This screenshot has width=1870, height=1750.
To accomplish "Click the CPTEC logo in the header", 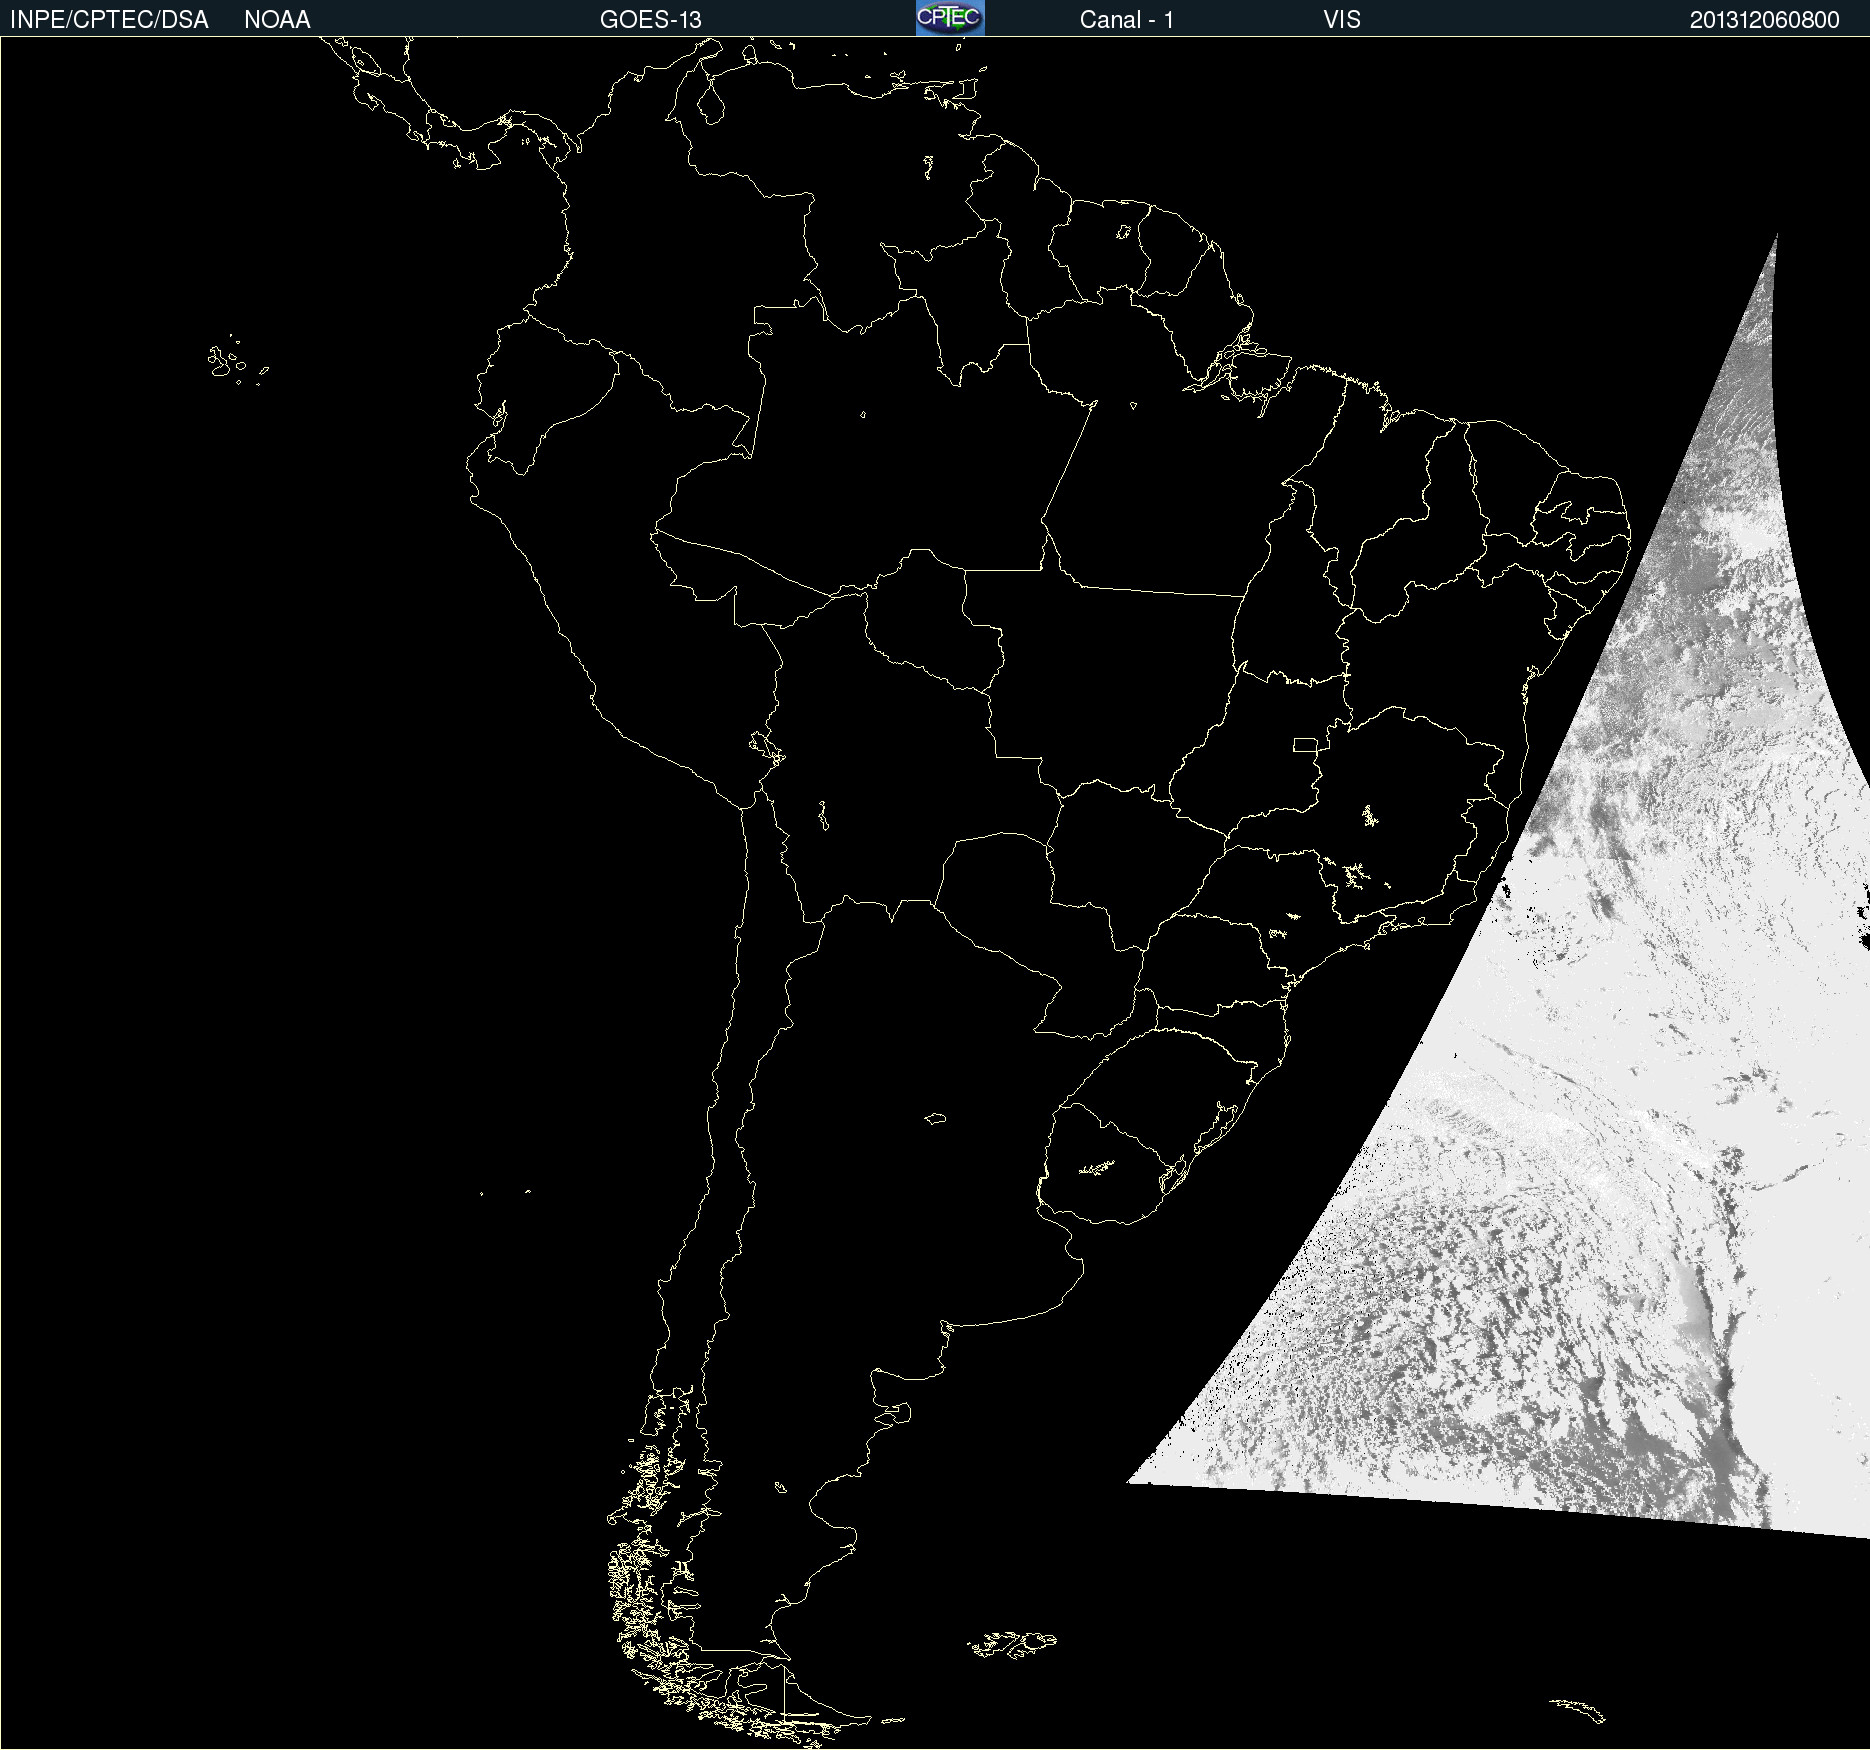I will pos(950,18).
